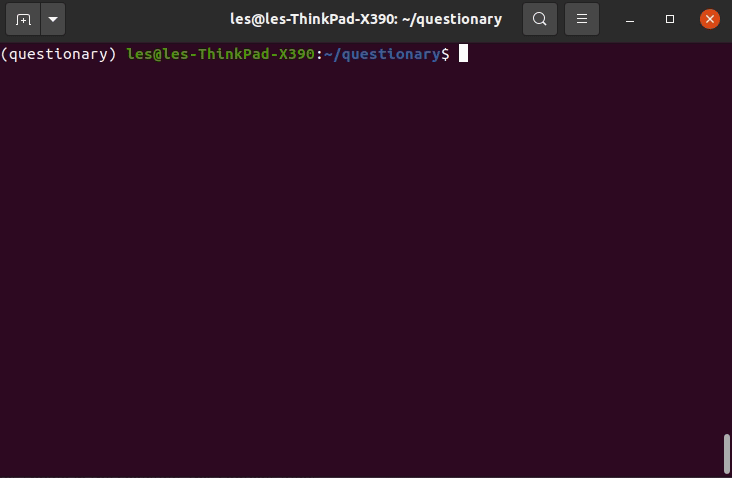Minimize the terminal window

[630, 19]
